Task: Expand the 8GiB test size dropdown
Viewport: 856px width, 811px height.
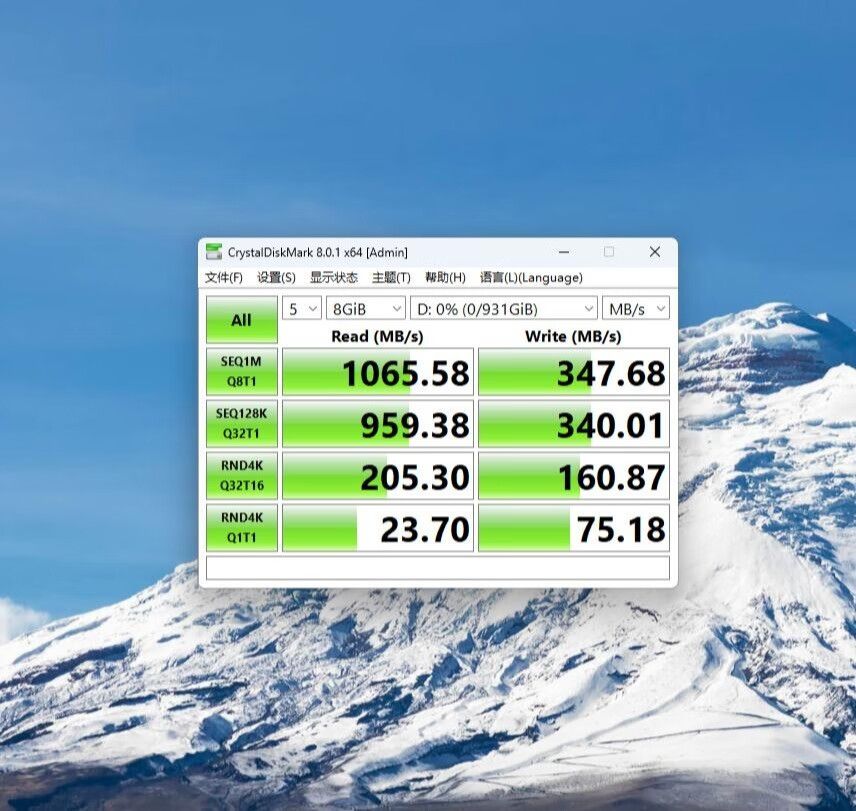Action: (x=366, y=309)
